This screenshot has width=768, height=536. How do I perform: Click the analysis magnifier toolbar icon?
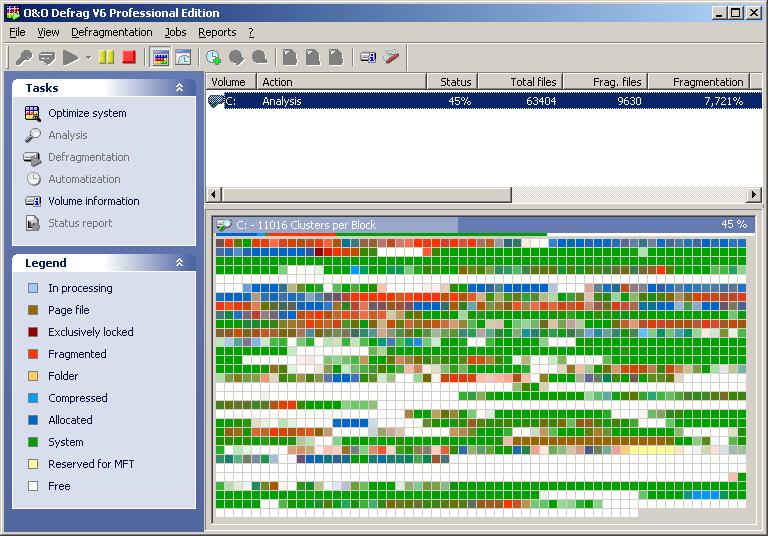[x=24, y=58]
